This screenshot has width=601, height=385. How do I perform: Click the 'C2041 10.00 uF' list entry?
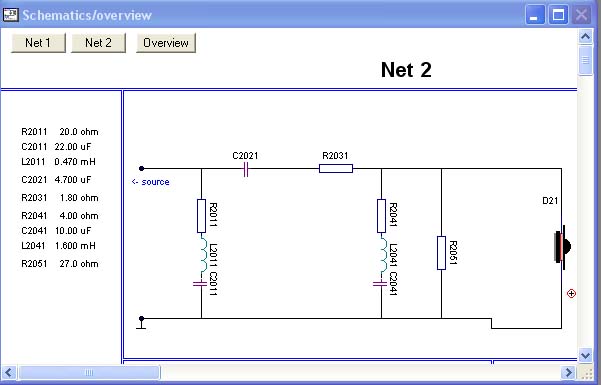(x=56, y=230)
